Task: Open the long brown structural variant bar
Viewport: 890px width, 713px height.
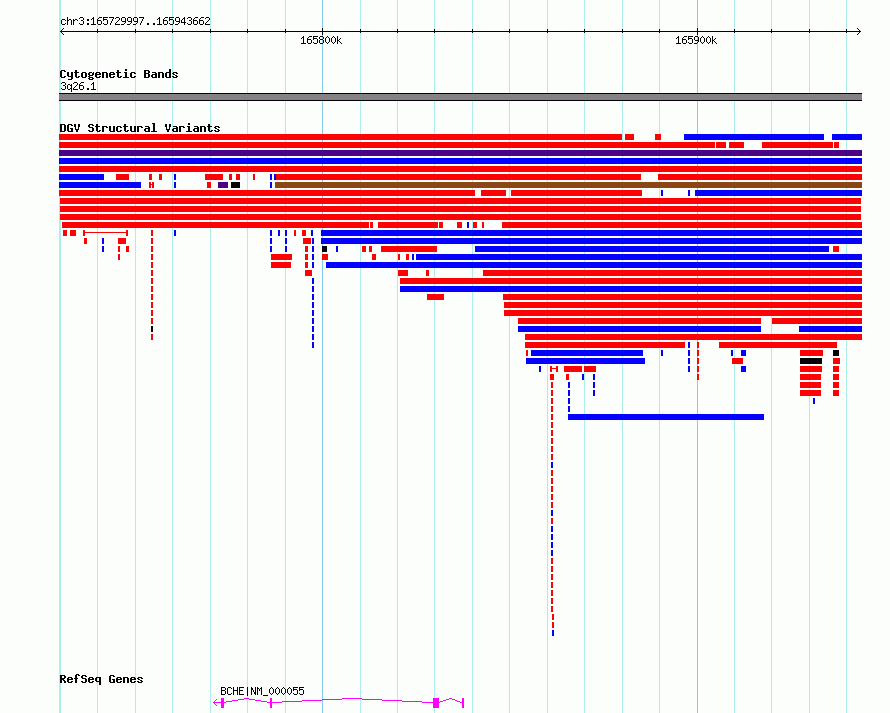Action: (568, 185)
